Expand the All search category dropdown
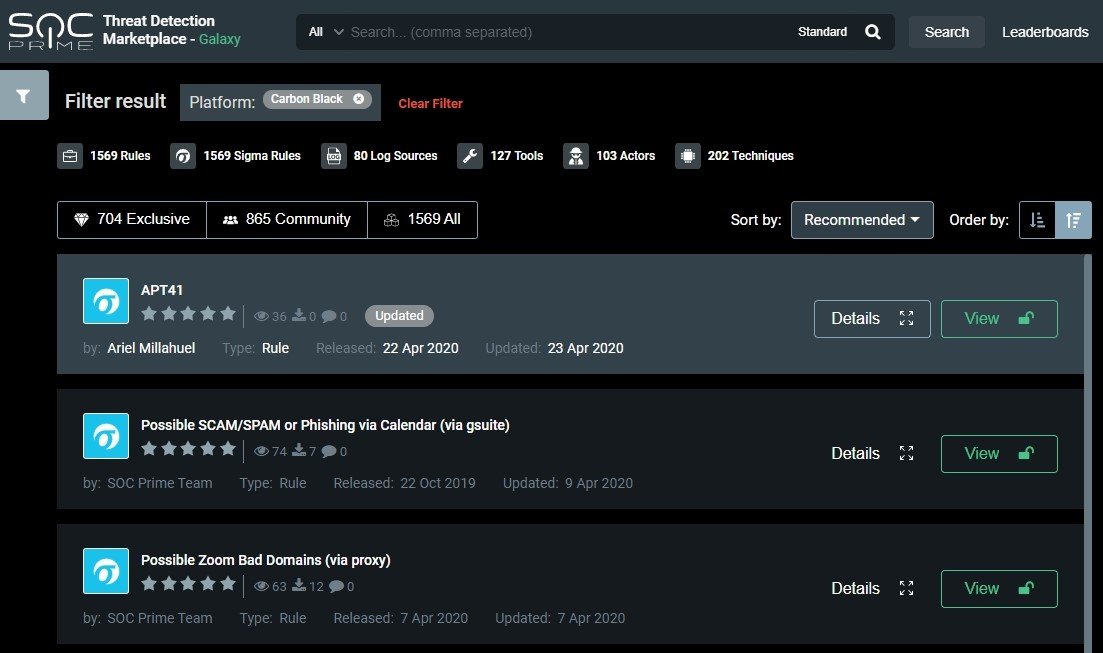The image size is (1103, 653). point(326,32)
